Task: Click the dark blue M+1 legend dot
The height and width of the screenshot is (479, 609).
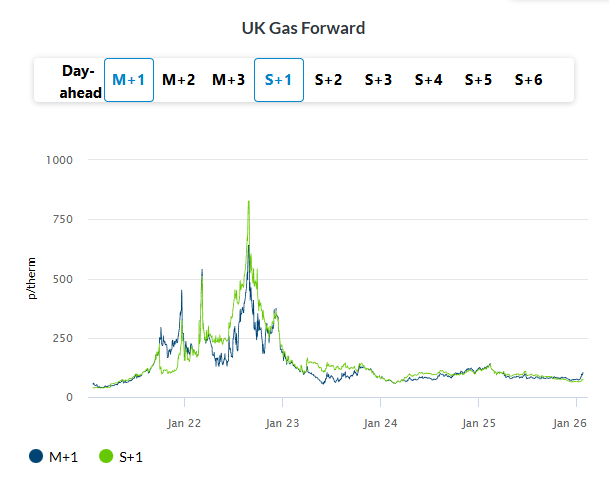Action: click(x=37, y=457)
